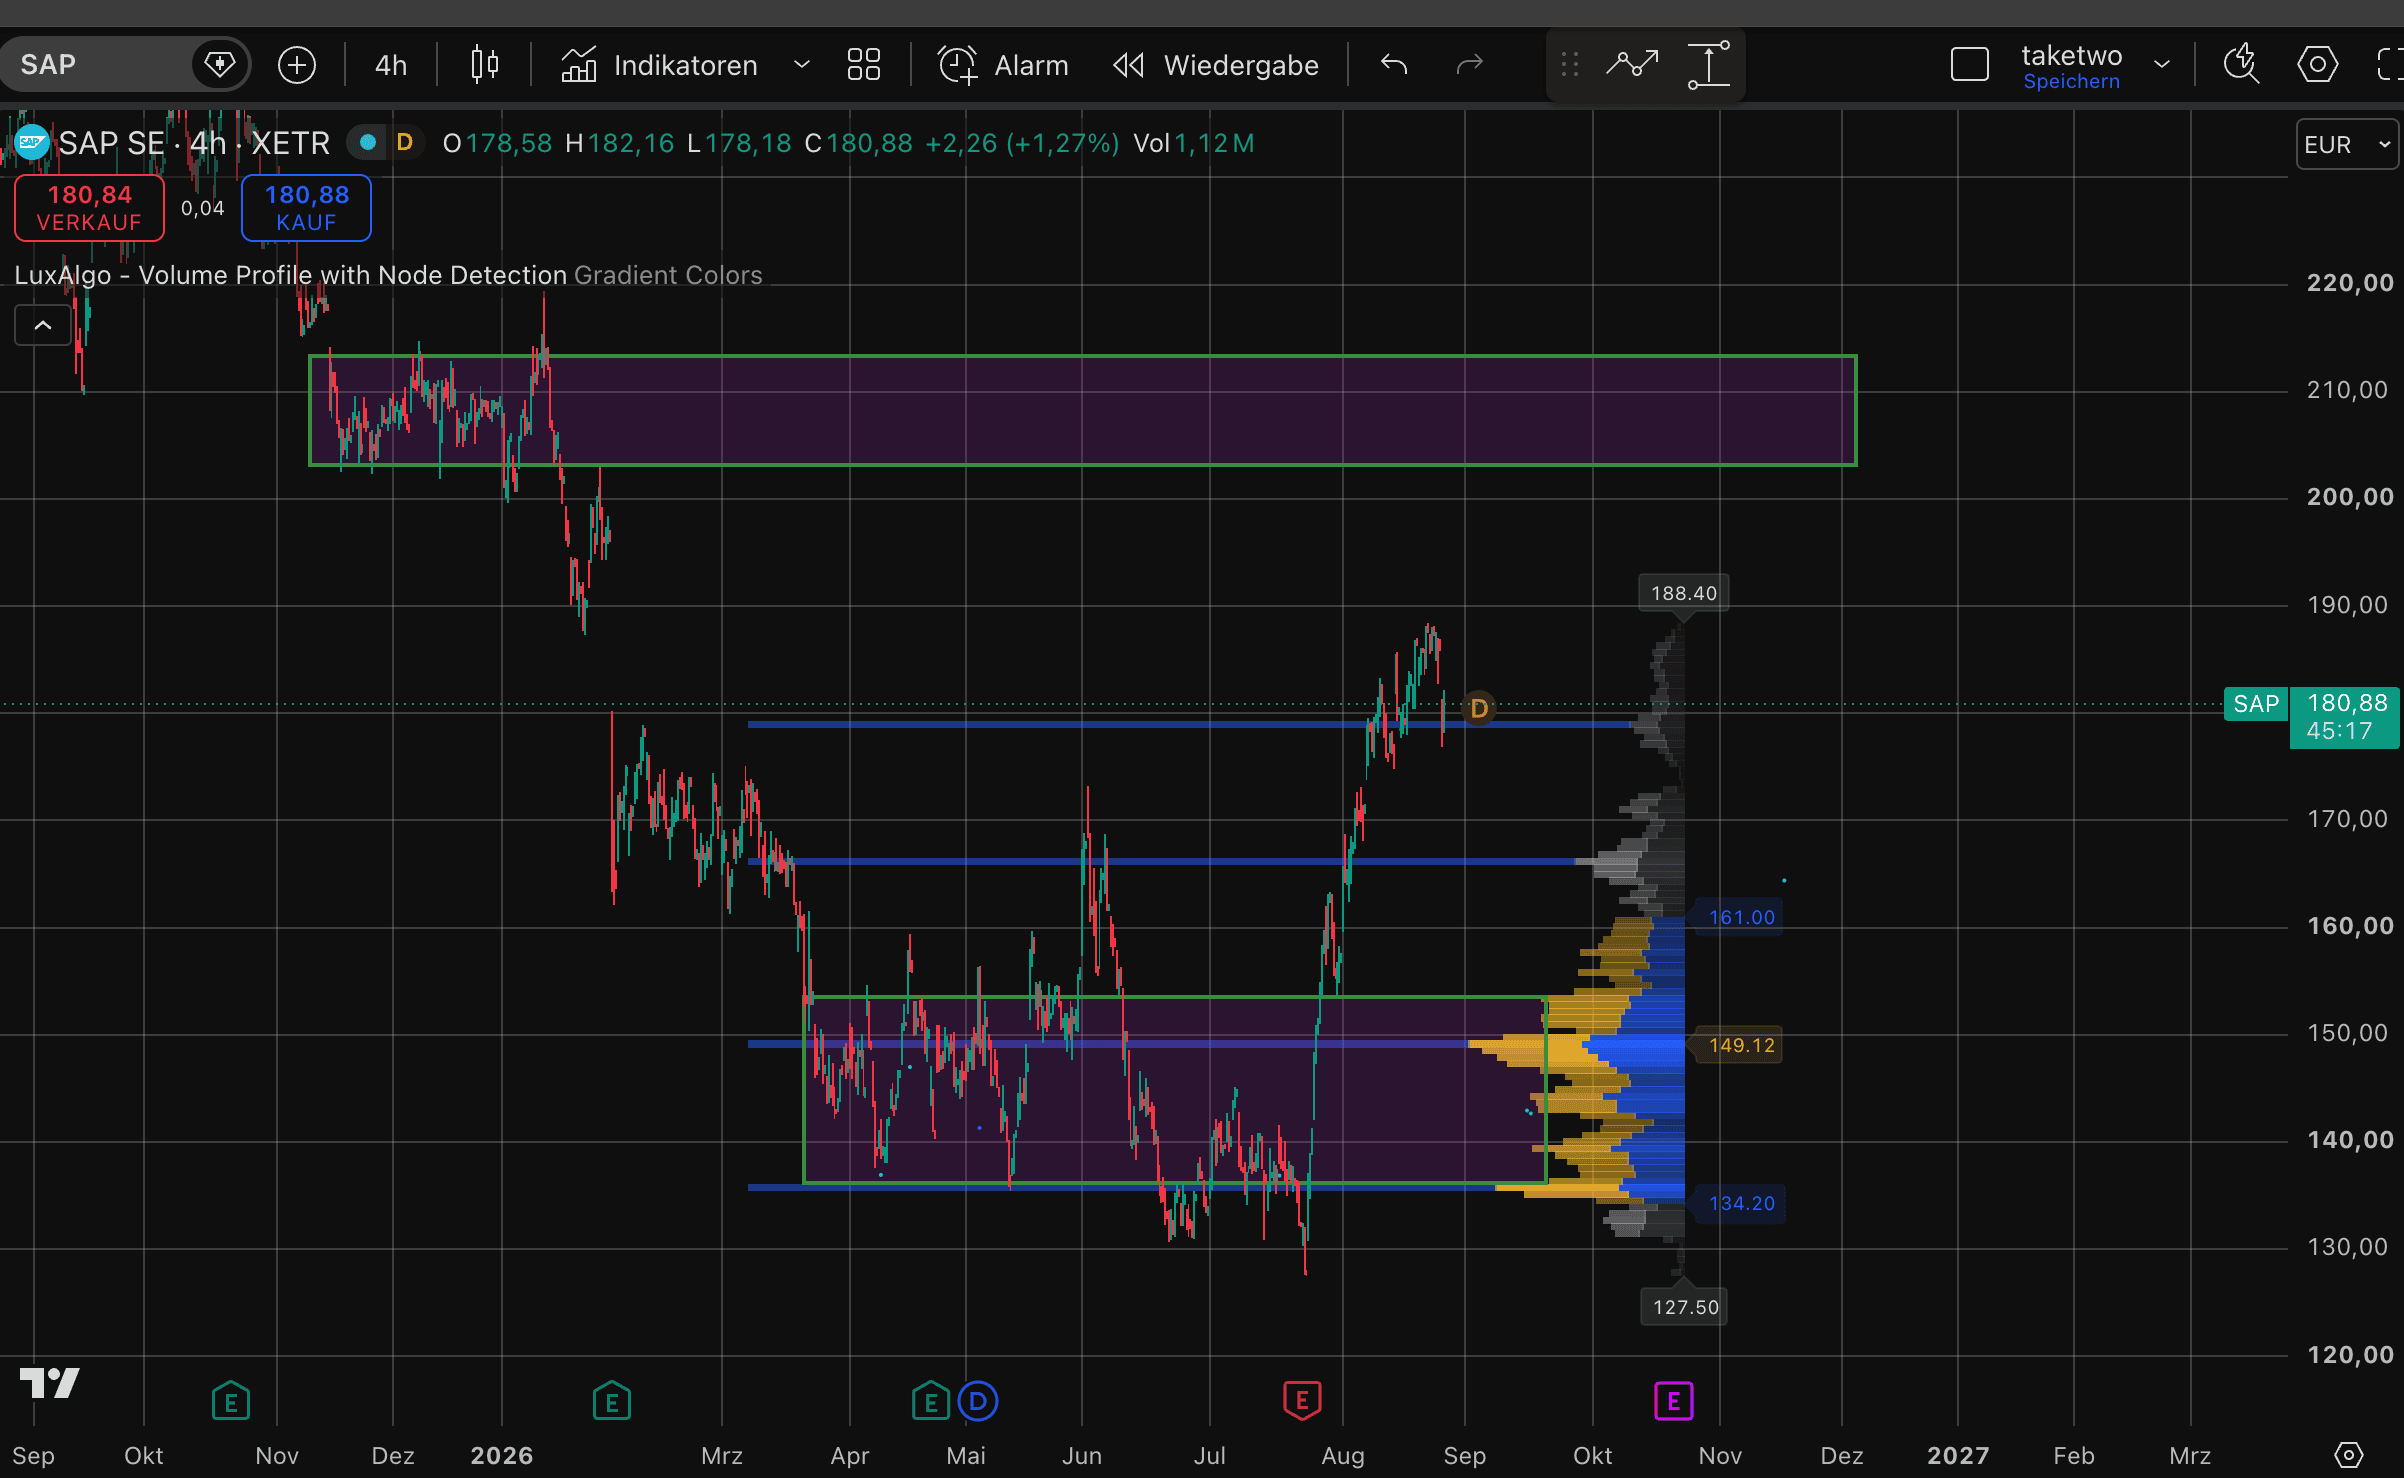Viewport: 2404px width, 1478px height.
Task: Undo the last chart action
Action: tap(1394, 65)
